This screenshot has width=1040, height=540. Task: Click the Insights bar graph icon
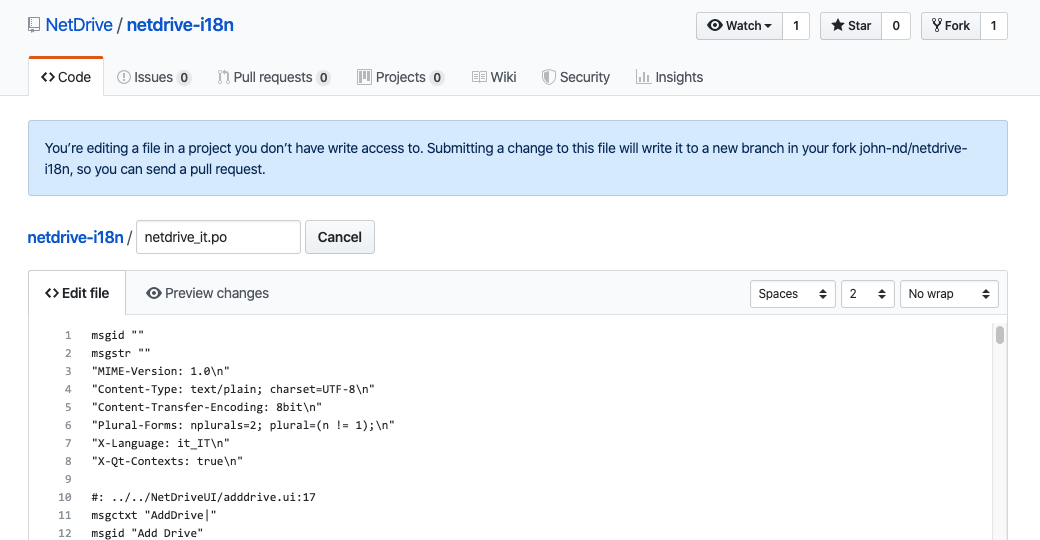point(643,77)
